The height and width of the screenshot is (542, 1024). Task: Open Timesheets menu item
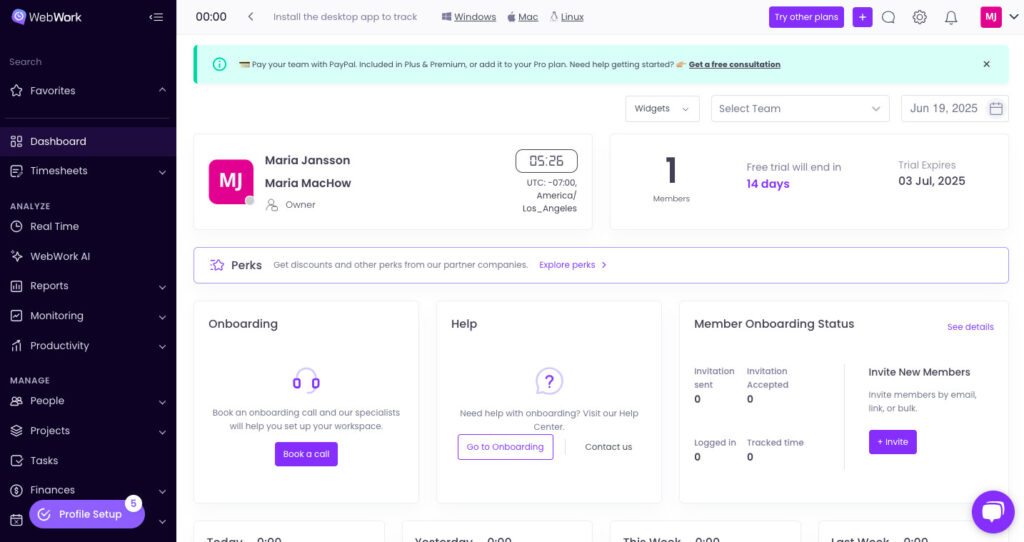88,171
